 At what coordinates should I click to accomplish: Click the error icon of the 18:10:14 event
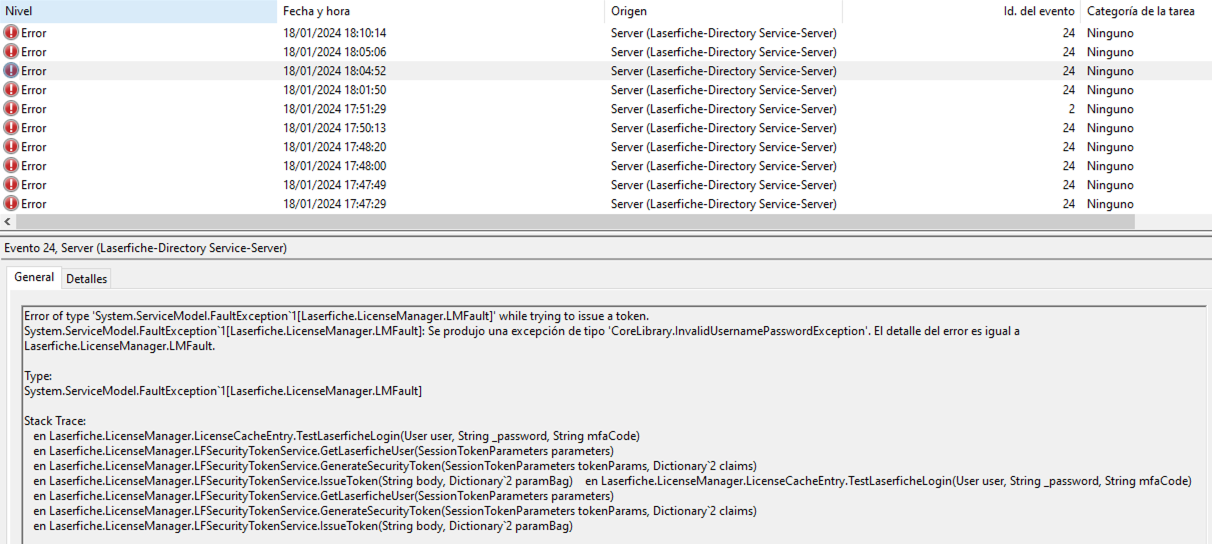[11, 33]
